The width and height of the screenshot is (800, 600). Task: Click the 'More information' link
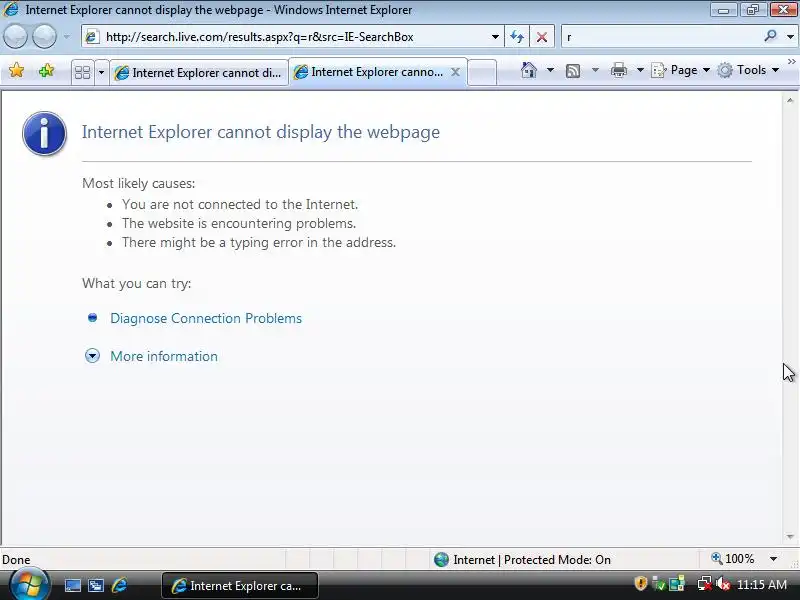pos(164,356)
